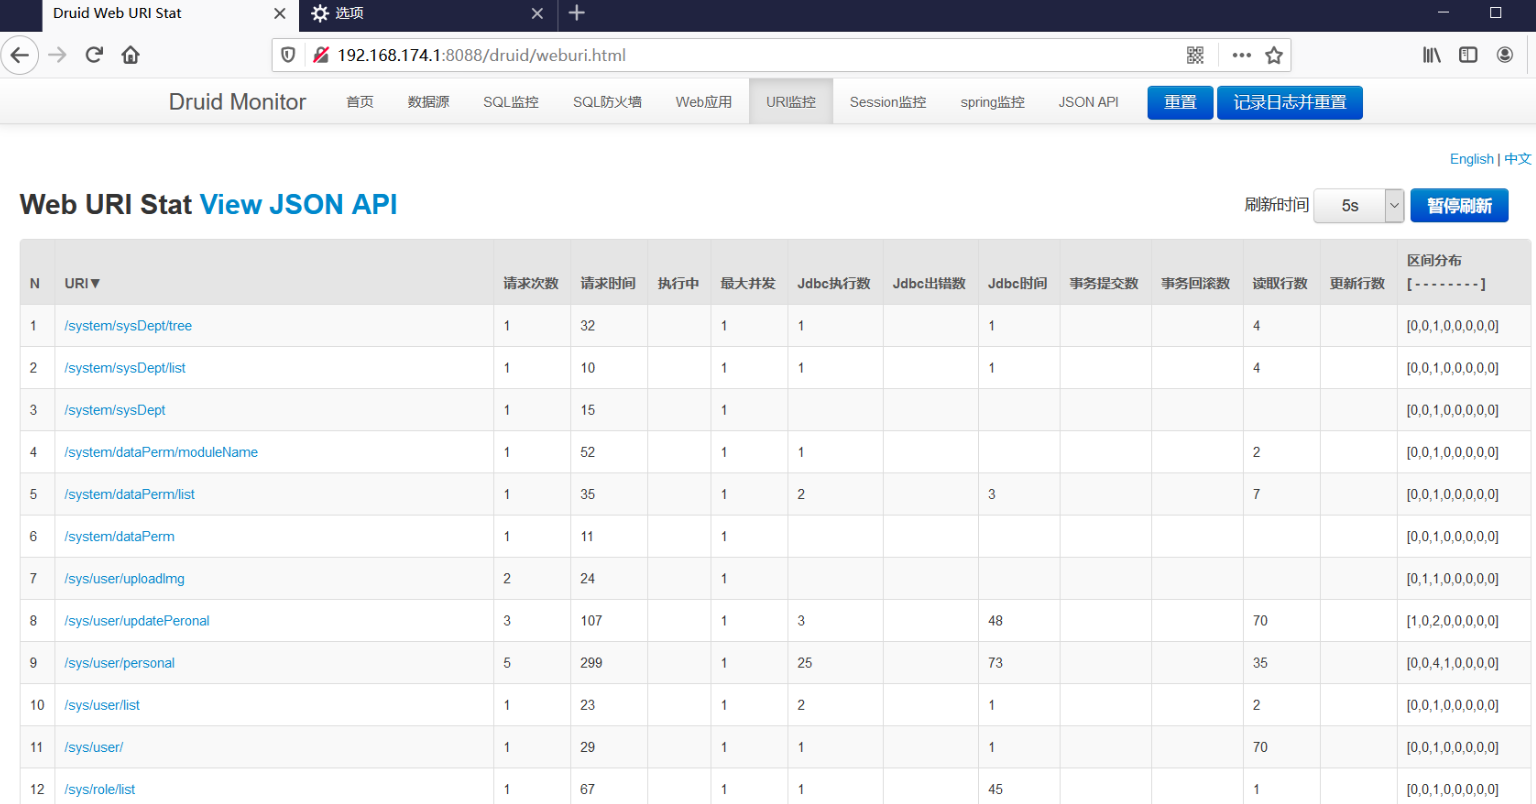
Task: Switch language to English
Action: coord(1472,159)
